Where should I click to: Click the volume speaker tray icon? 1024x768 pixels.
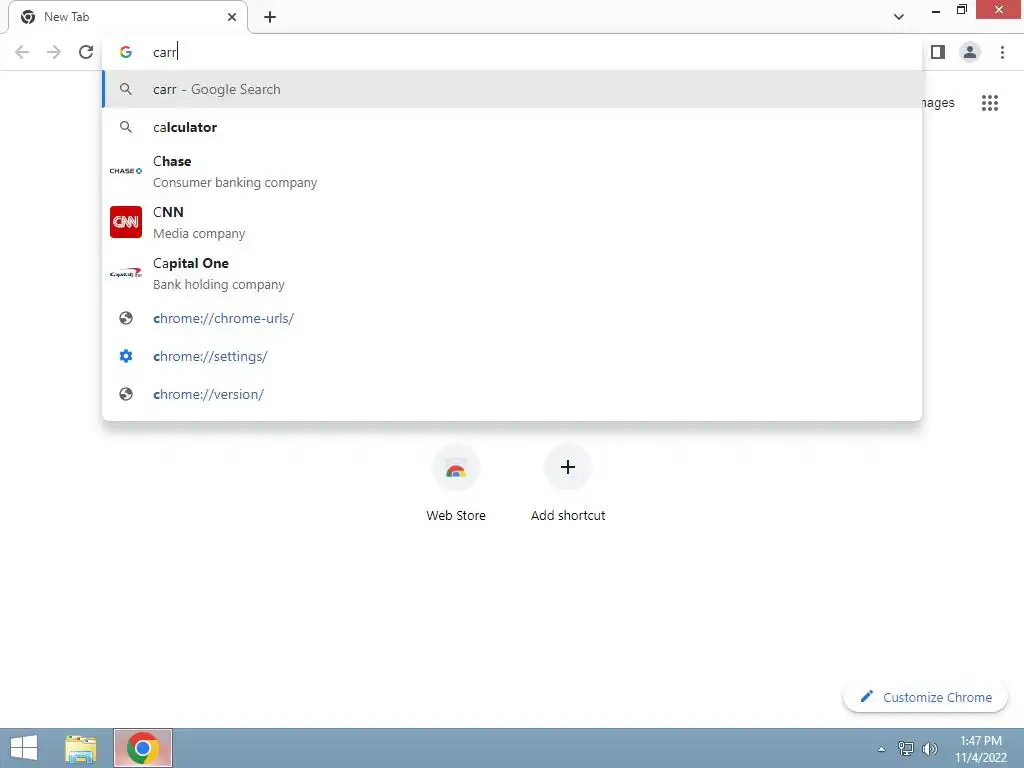(x=930, y=749)
